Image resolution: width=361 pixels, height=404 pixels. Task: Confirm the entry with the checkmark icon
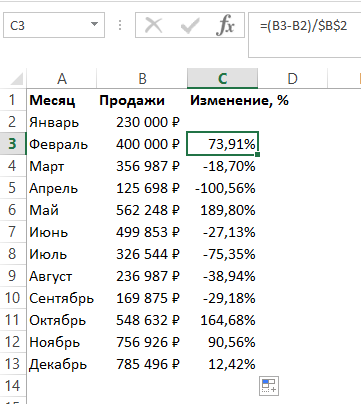coord(190,25)
